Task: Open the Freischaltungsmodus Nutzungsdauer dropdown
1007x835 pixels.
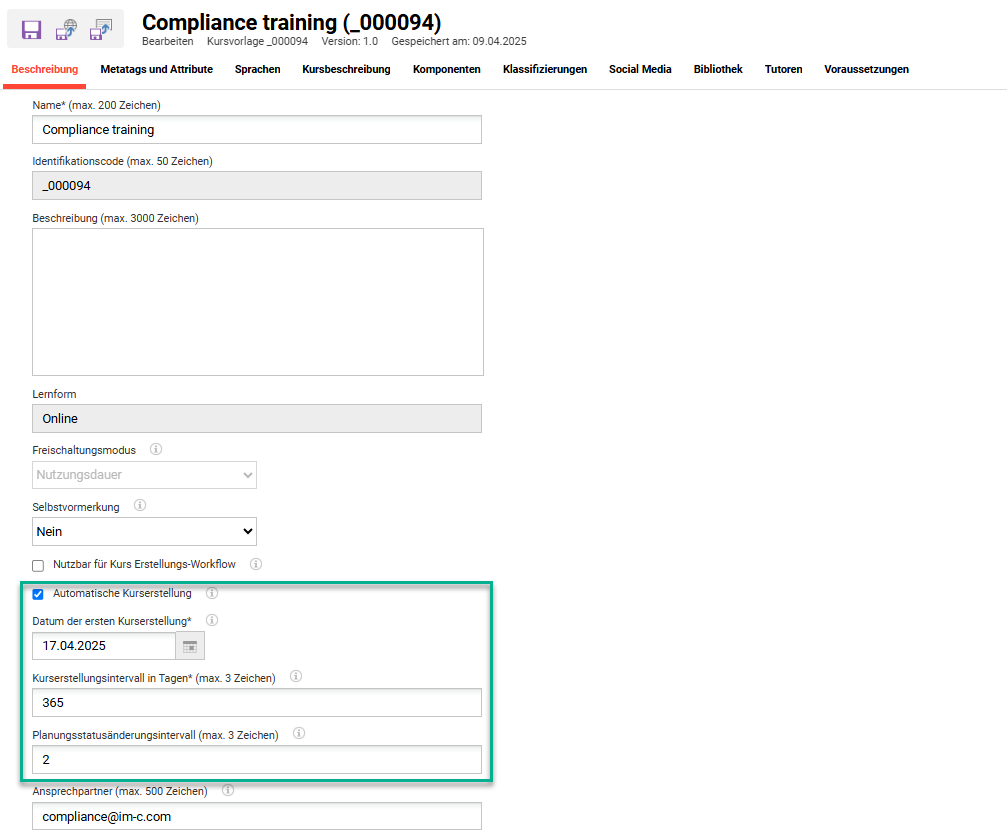Action: coord(144,475)
